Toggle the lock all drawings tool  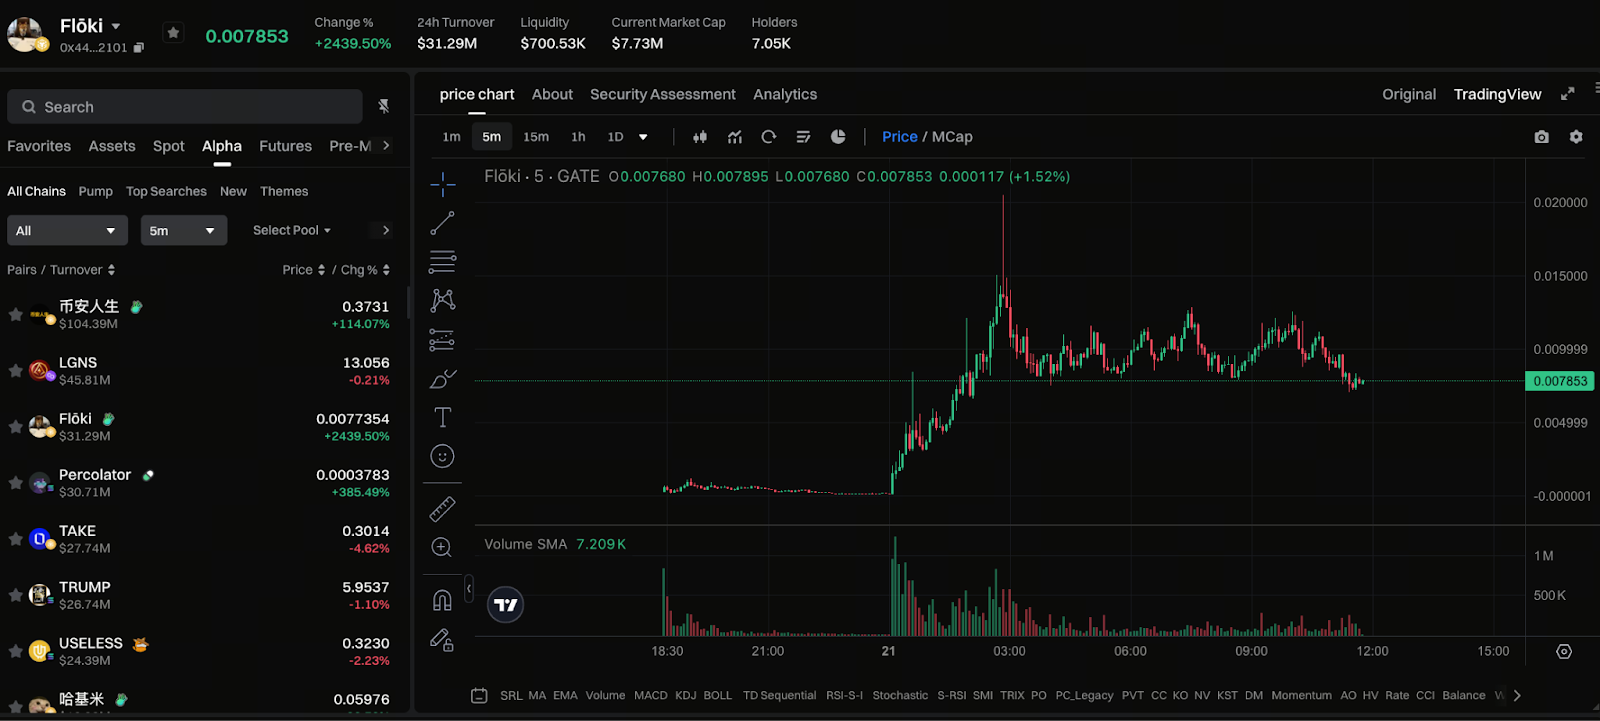pyautogui.click(x=442, y=640)
